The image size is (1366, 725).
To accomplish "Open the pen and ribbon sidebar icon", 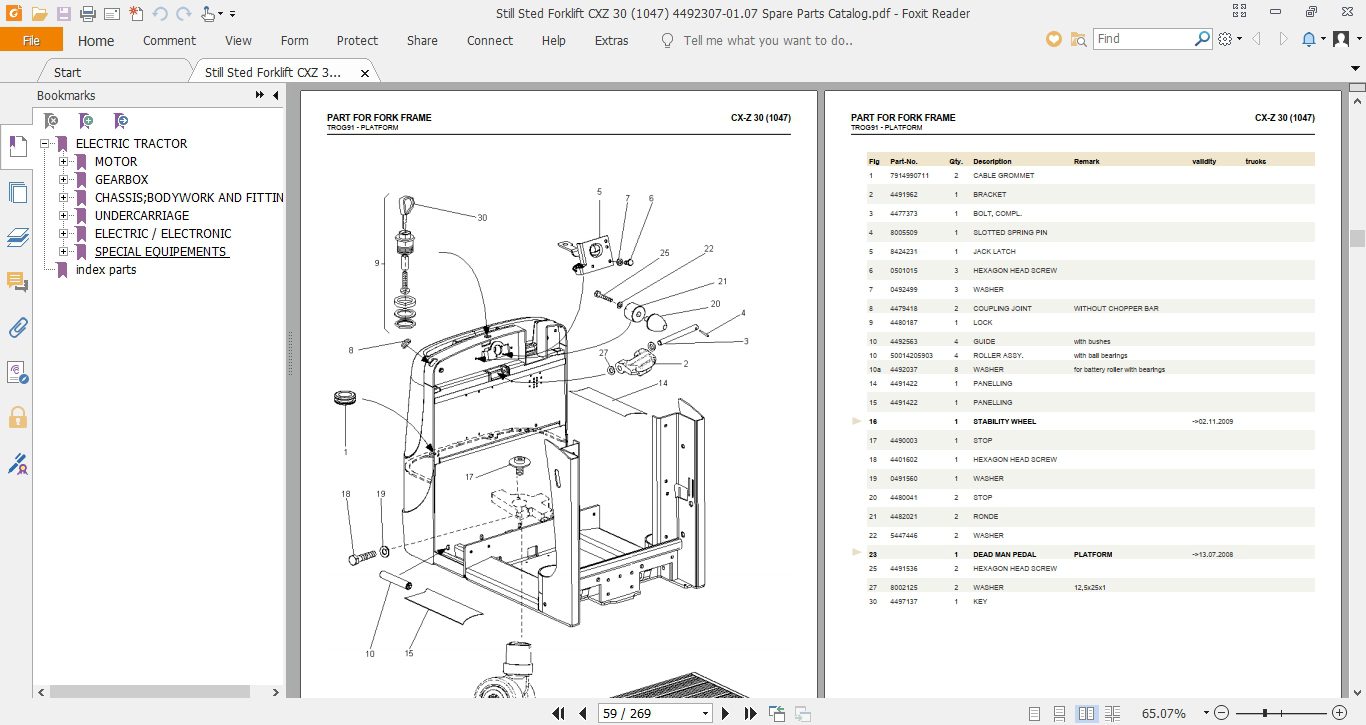I will [17, 463].
